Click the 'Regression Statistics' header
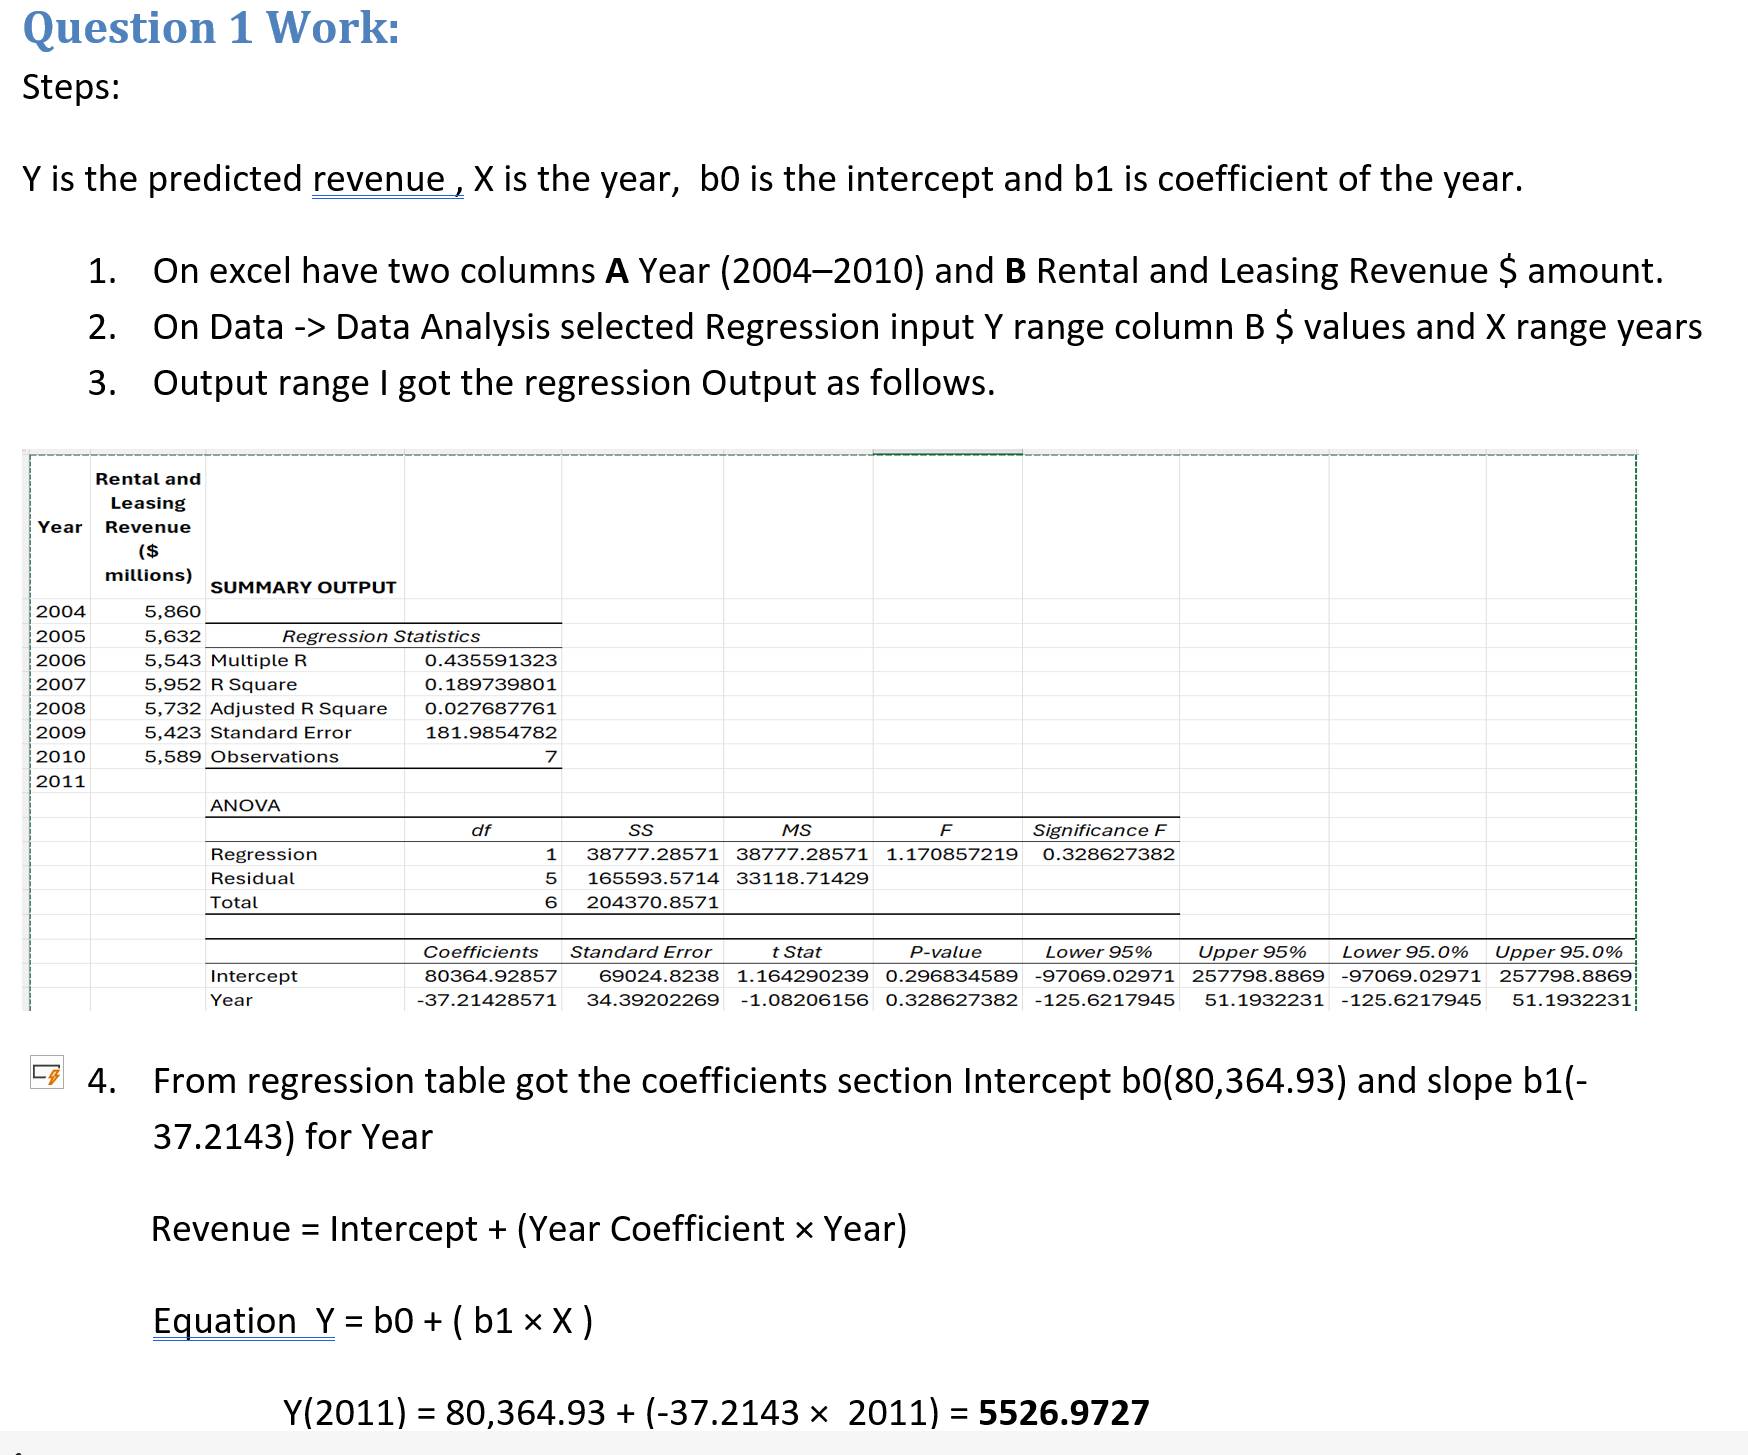Screen dimensions: 1748x1455 381,636
